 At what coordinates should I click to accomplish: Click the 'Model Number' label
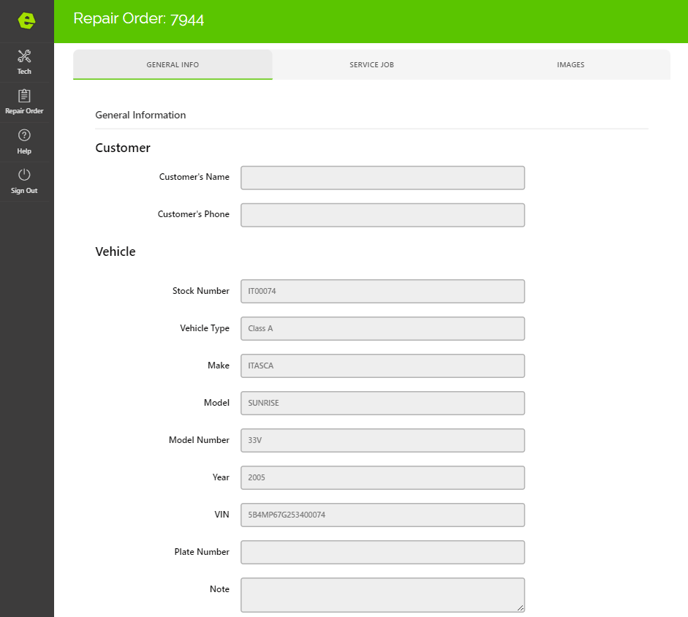pyautogui.click(x=199, y=440)
